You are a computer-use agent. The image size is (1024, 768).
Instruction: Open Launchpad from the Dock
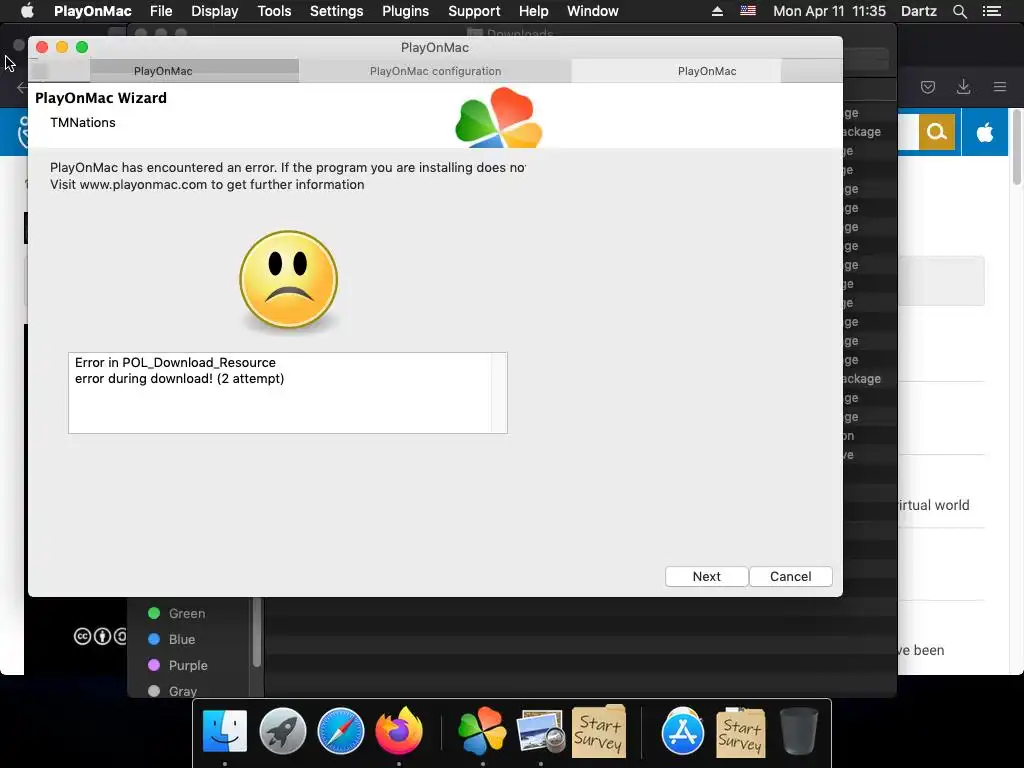[x=282, y=731]
